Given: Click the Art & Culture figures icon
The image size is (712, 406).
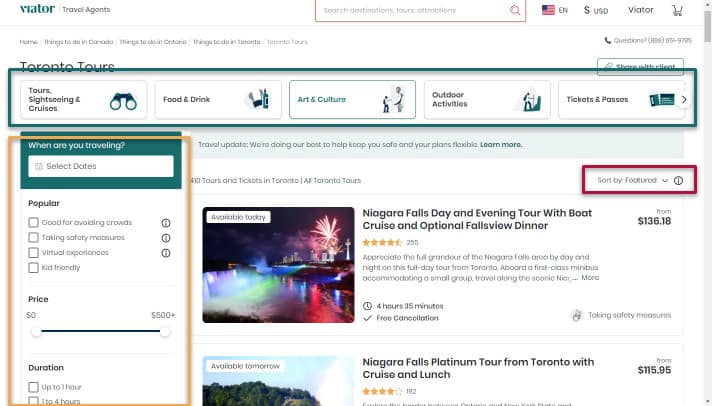Looking at the screenshot, I should pyautogui.click(x=393, y=99).
